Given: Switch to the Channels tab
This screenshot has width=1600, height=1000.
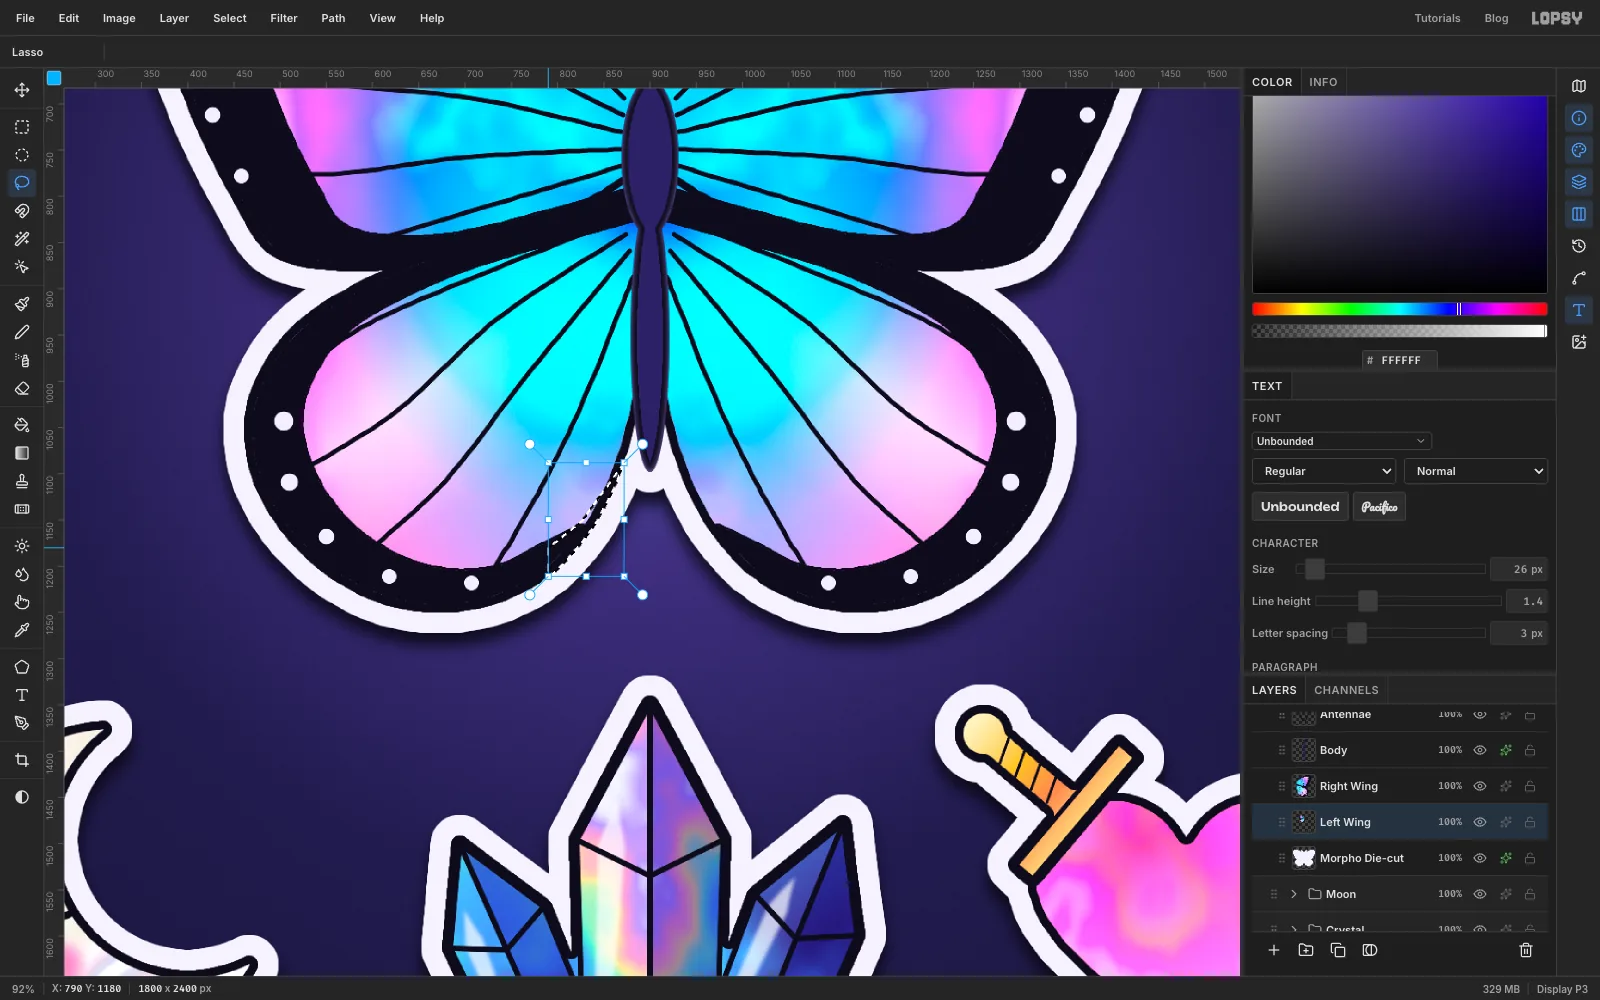Looking at the screenshot, I should point(1346,690).
